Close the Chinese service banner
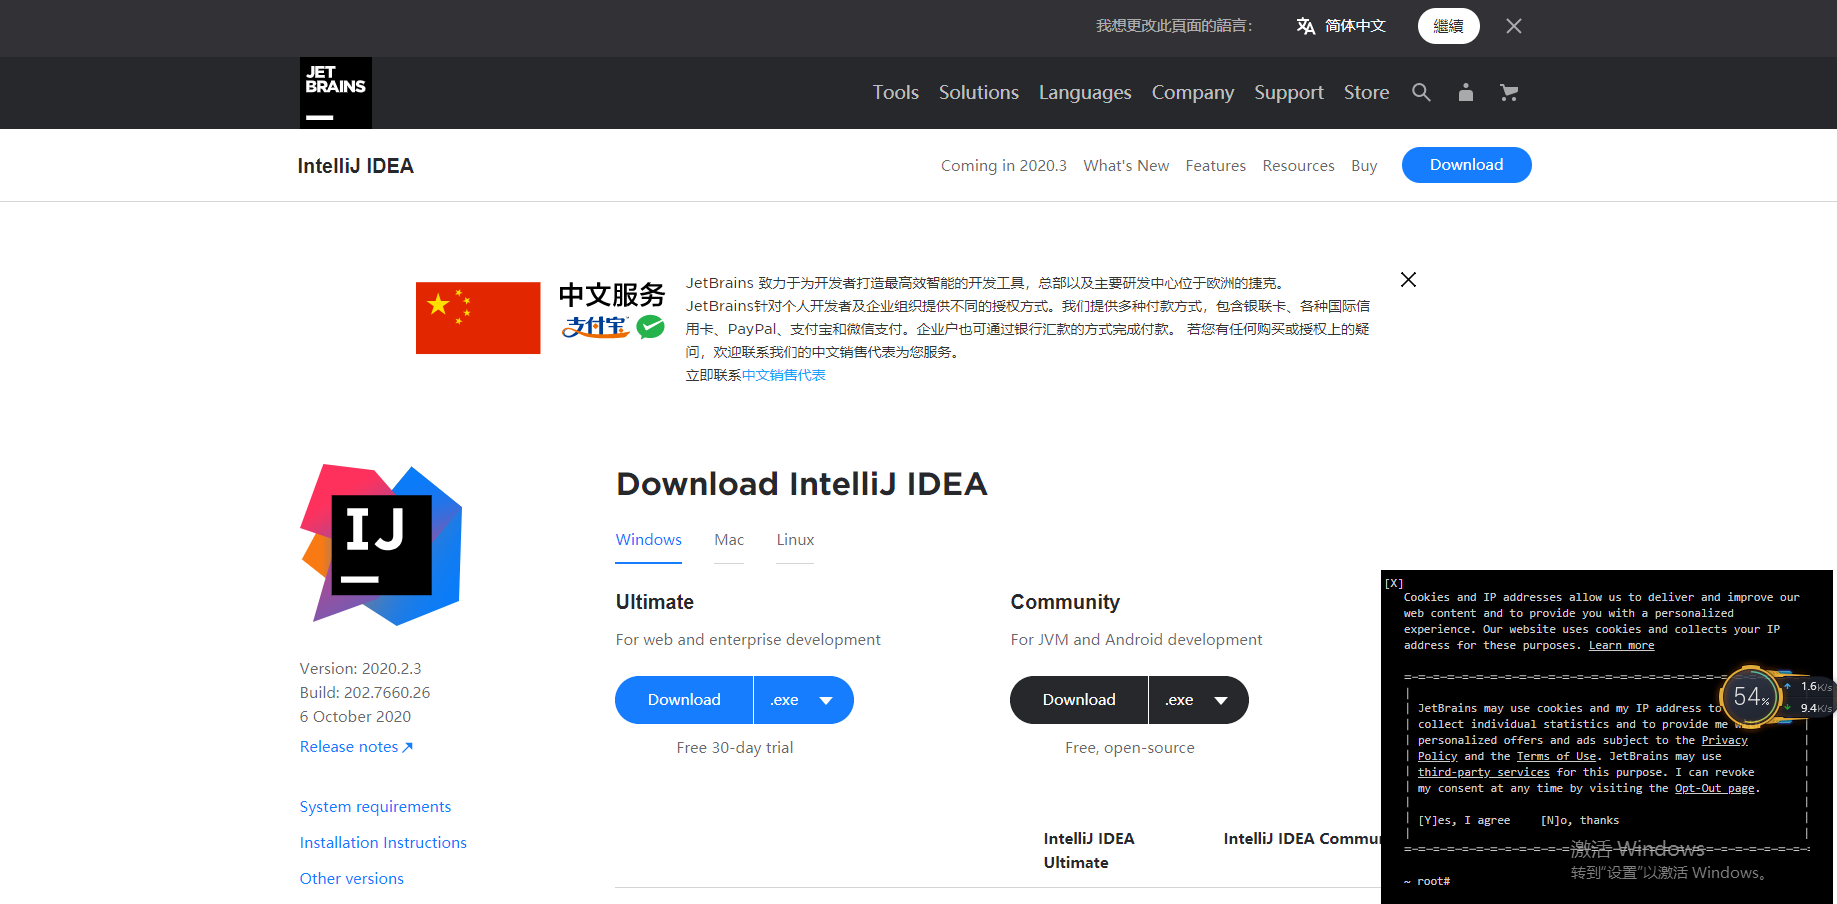Image resolution: width=1837 pixels, height=904 pixels. pyautogui.click(x=1408, y=280)
